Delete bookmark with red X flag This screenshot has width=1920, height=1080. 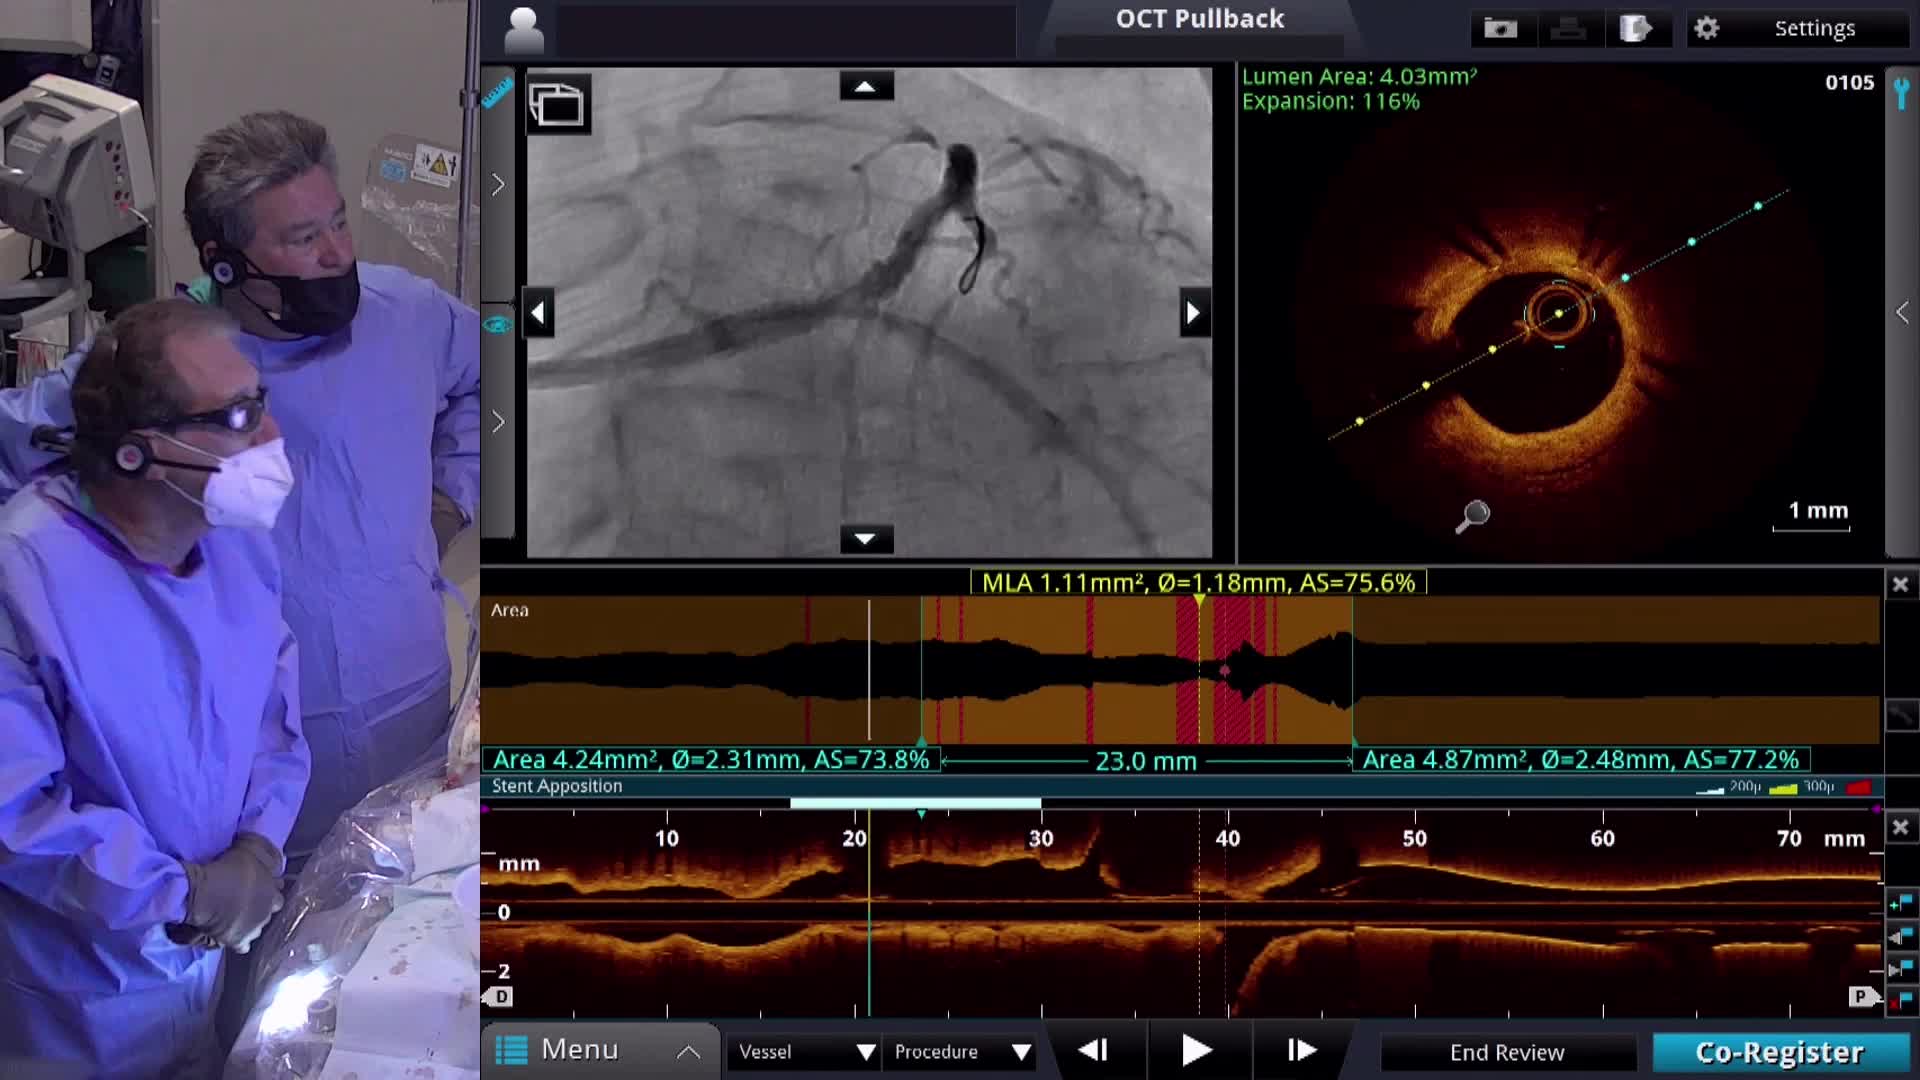point(1900,1000)
